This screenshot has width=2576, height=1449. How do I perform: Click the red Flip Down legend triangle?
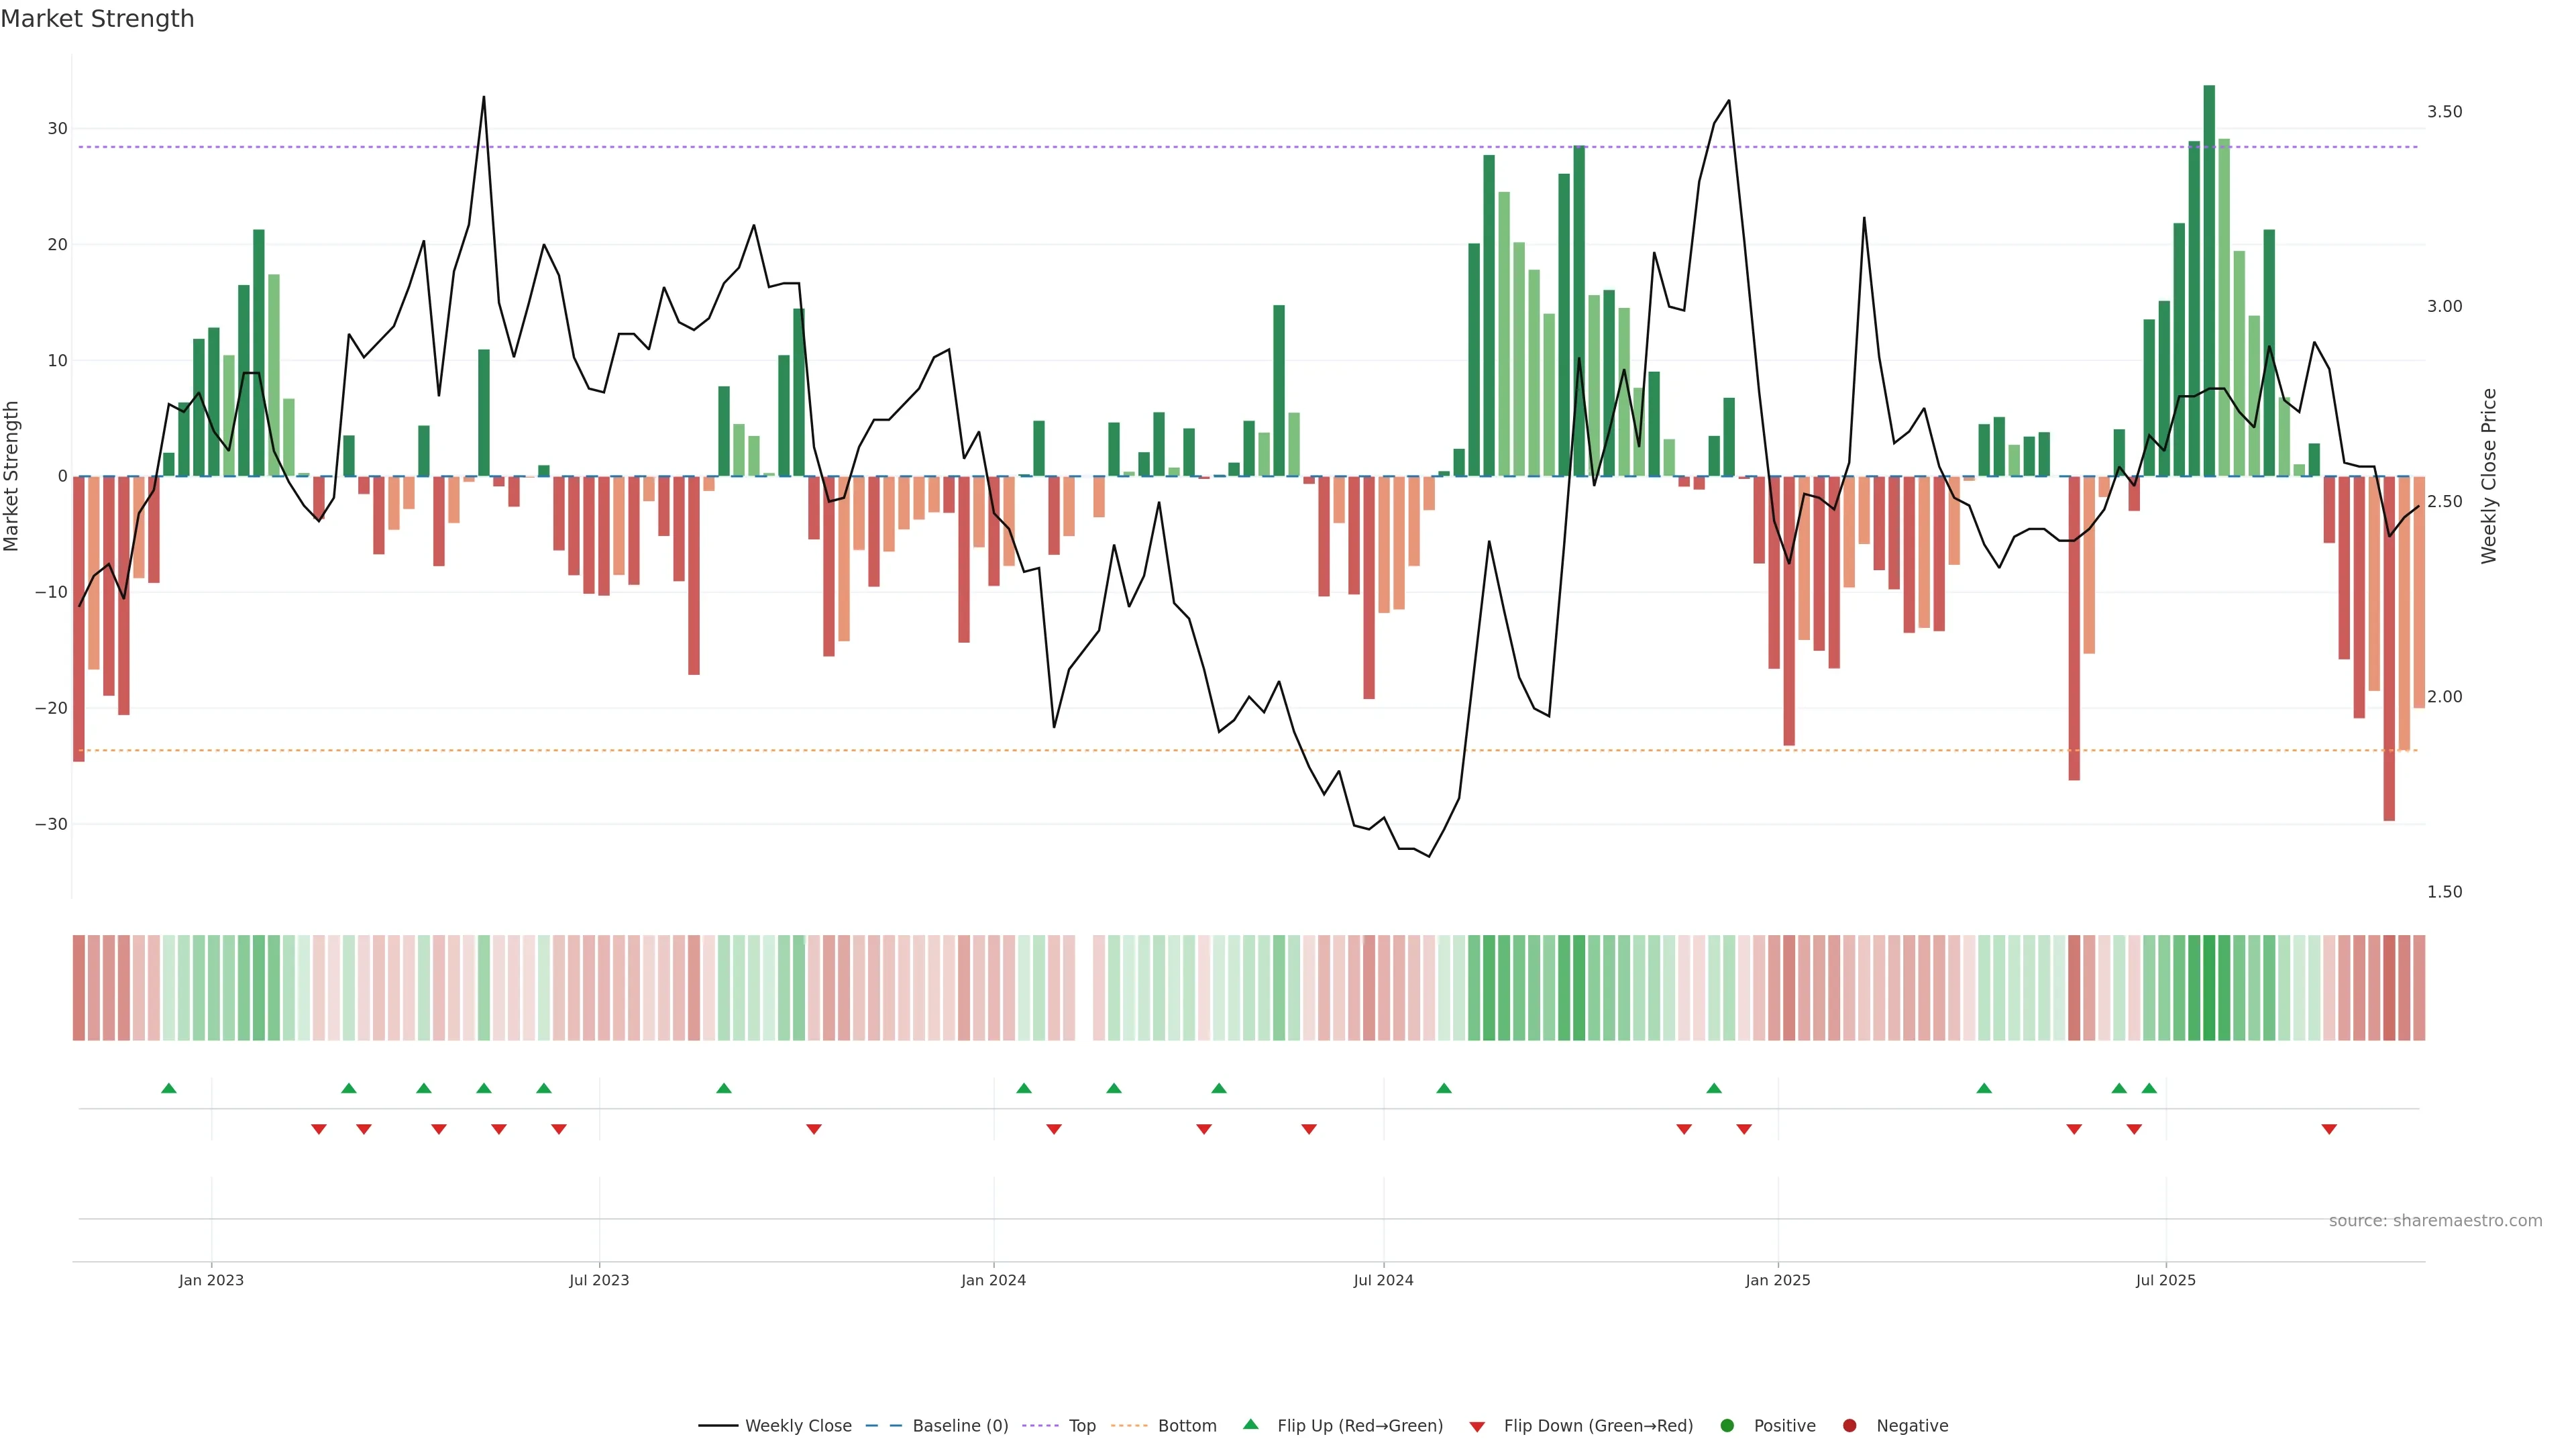1477,1427
